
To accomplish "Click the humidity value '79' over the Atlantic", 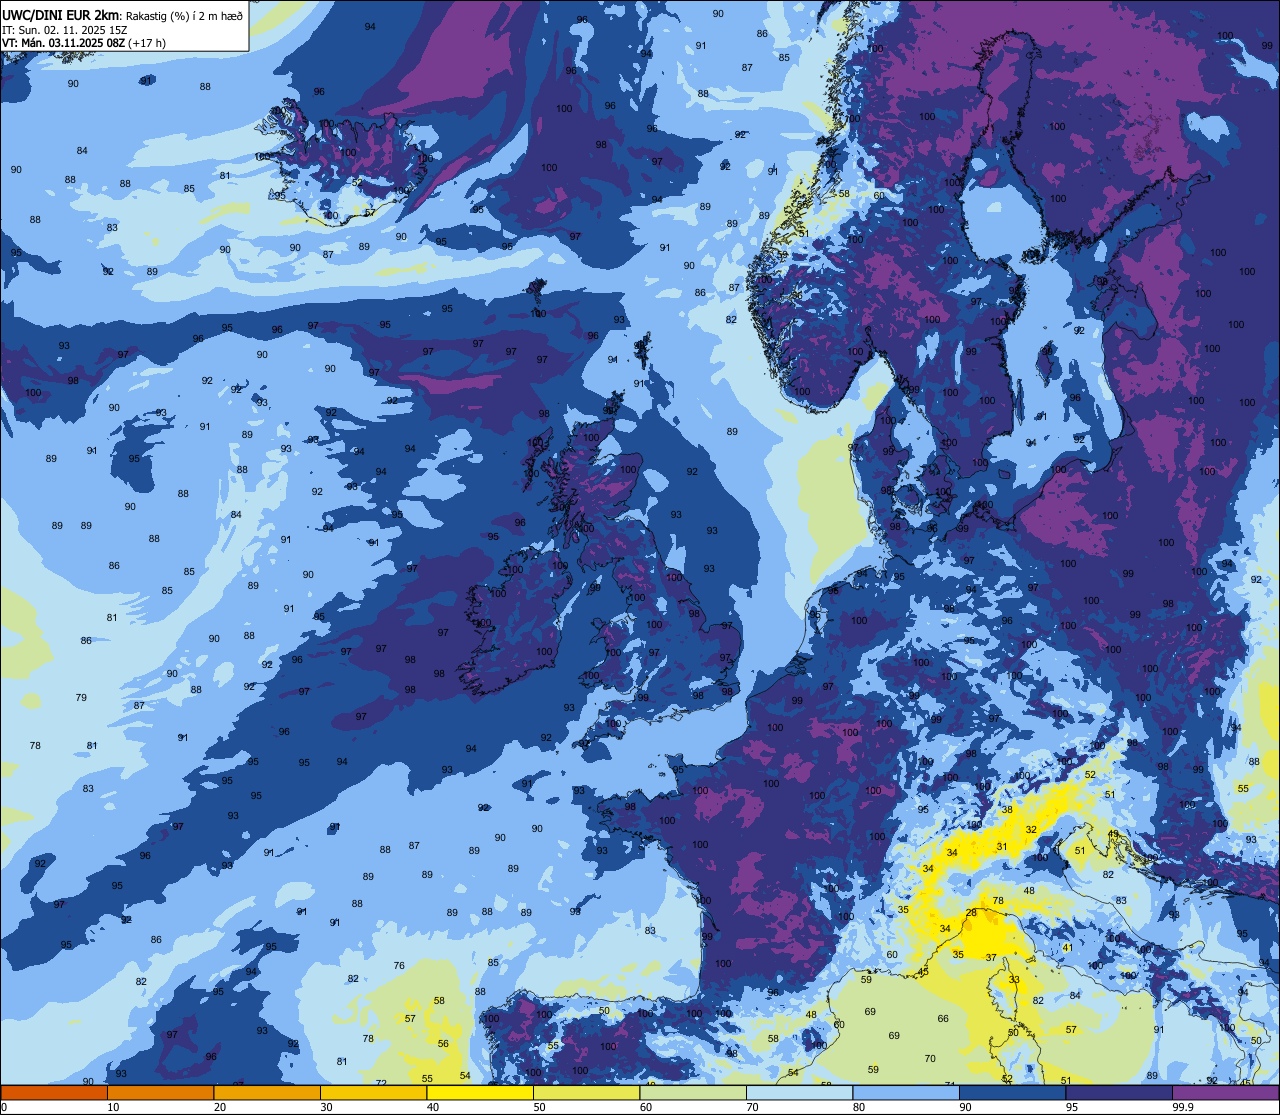I will pyautogui.click(x=81, y=697).
